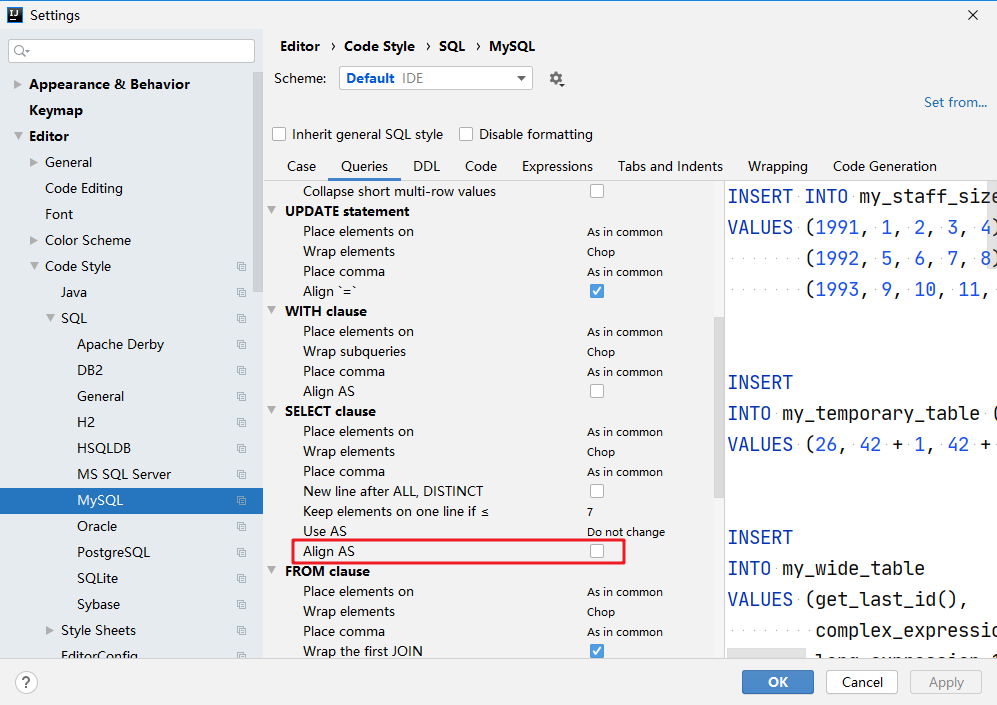Image resolution: width=997 pixels, height=705 pixels.
Task: Click the Apply button
Action: click(x=946, y=682)
